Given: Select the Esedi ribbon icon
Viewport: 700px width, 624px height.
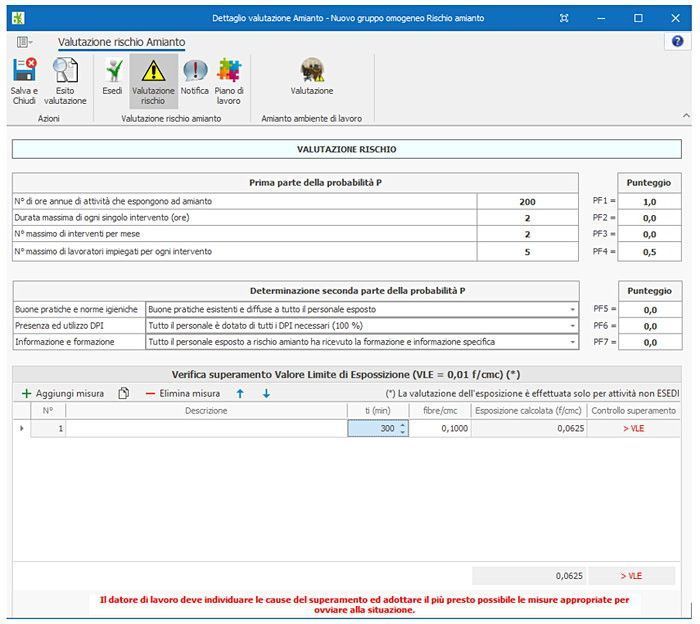Looking at the screenshot, I should [x=113, y=73].
